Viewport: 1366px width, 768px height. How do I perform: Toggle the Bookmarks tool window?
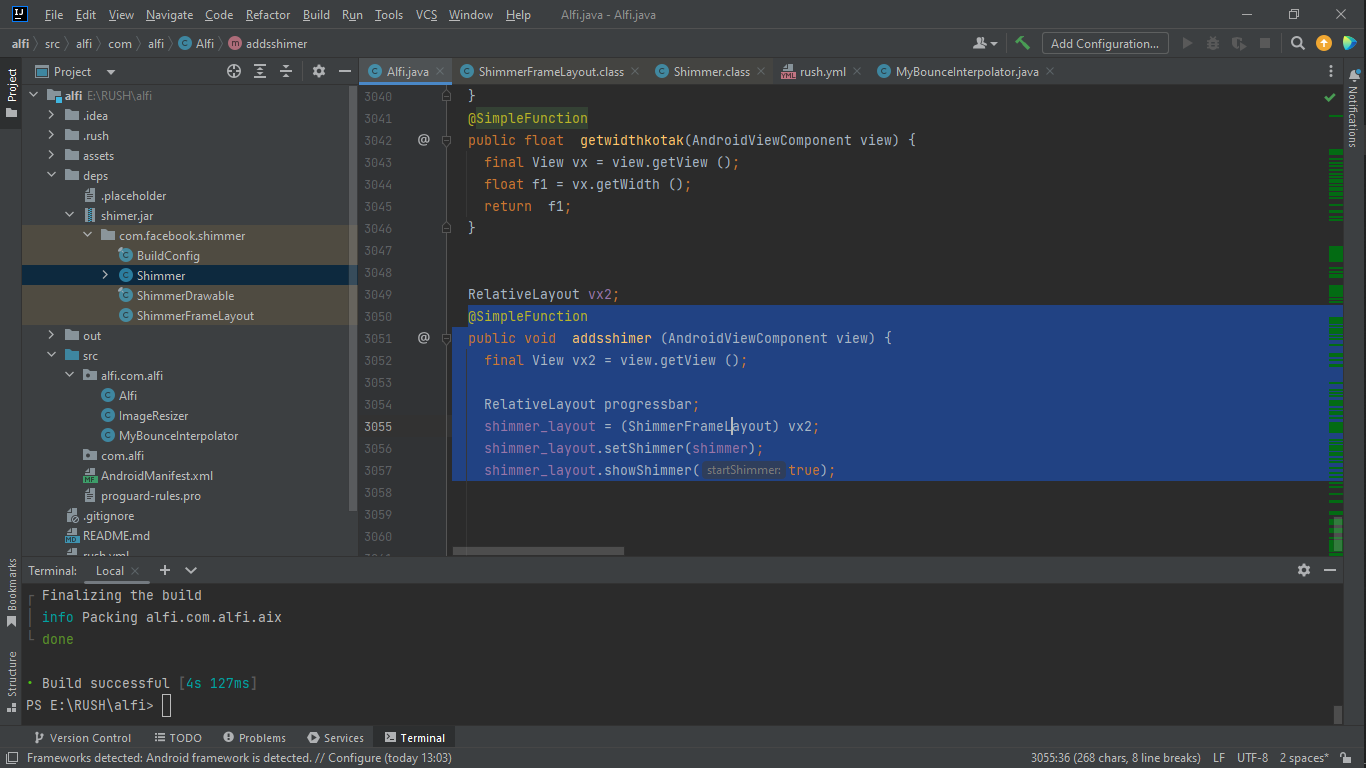(x=12, y=592)
